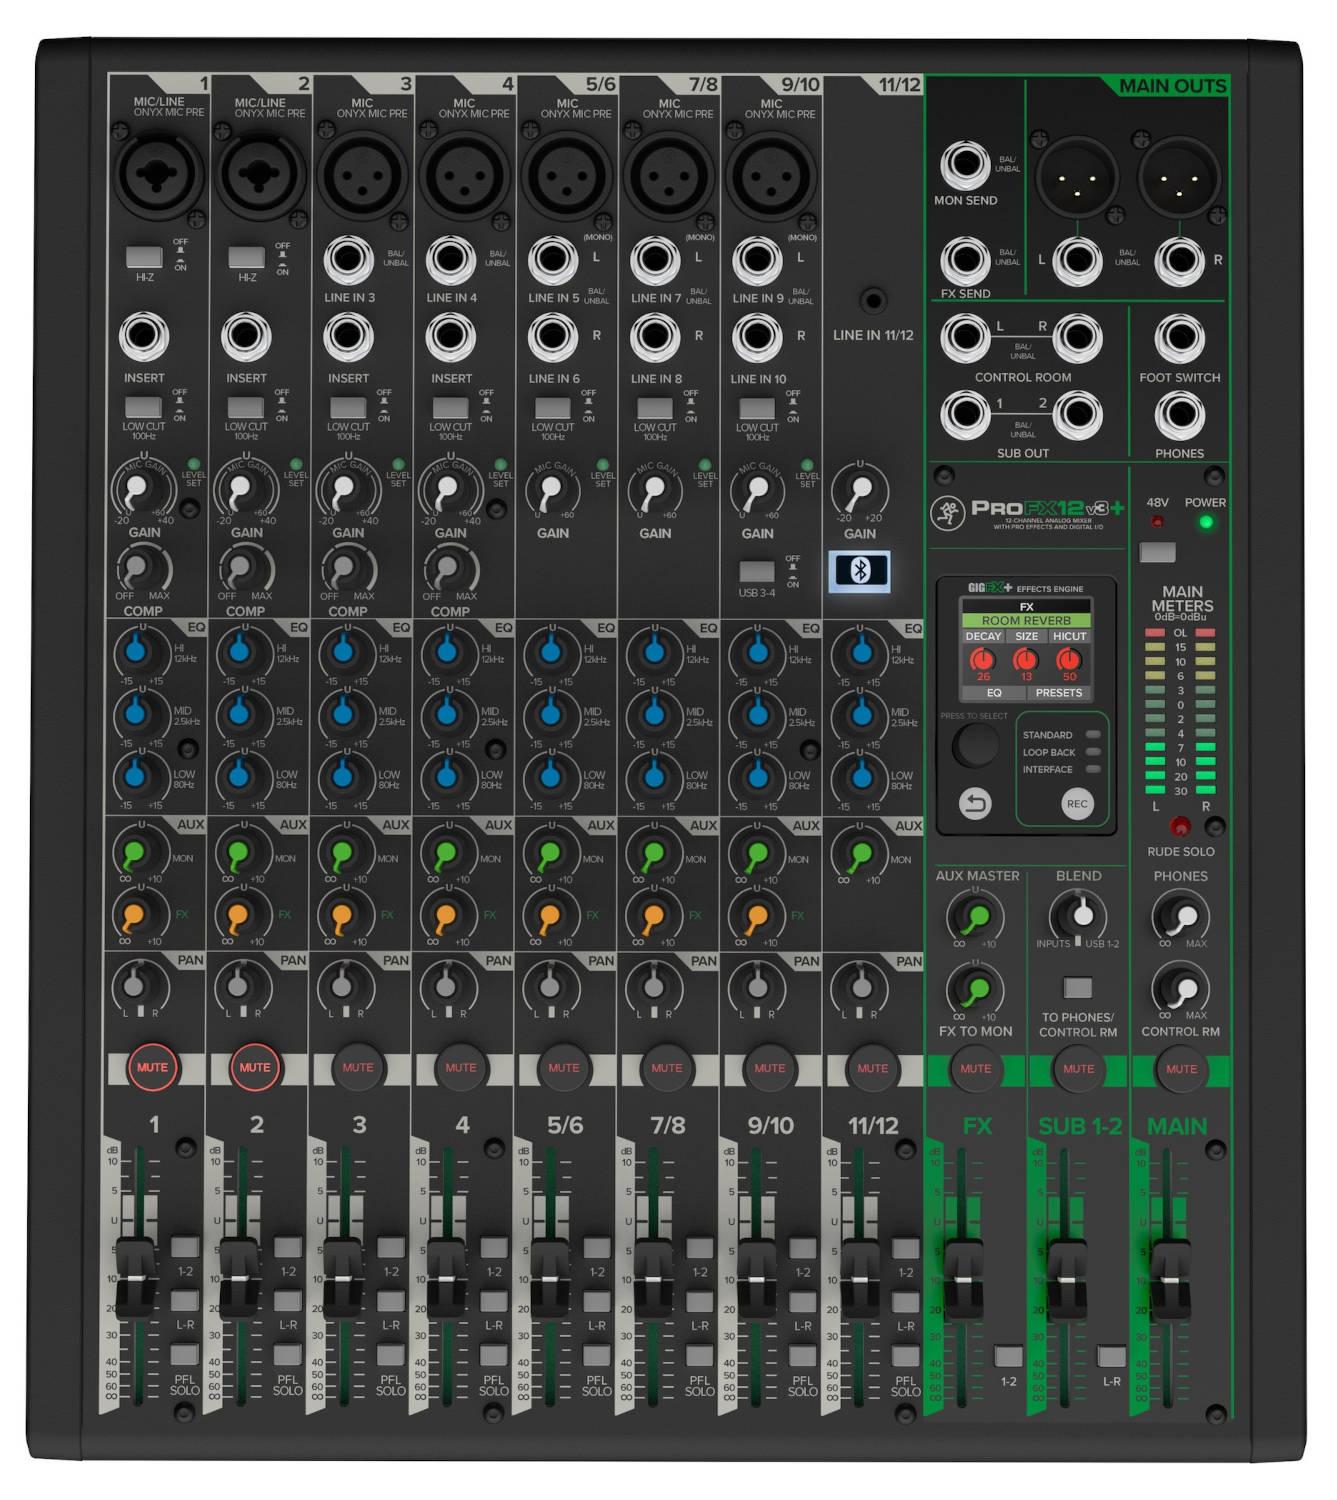Screen dimensions: 1337x1500
Task: Click the Phones output jack
Action: click(x=1179, y=414)
